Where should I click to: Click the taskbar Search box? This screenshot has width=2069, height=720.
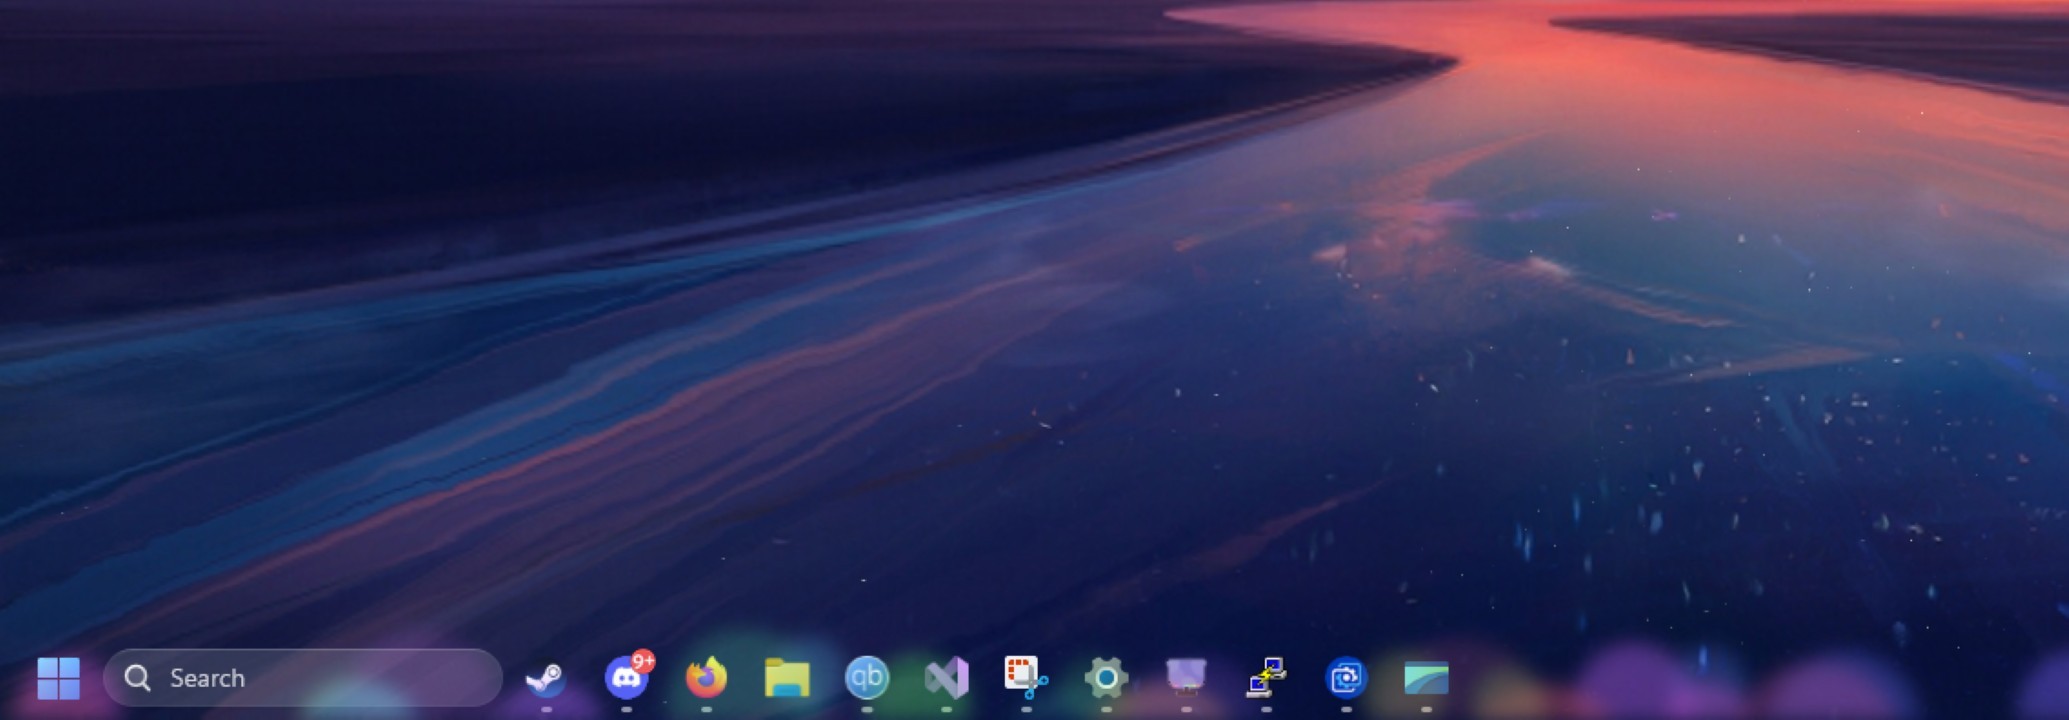tap(302, 678)
